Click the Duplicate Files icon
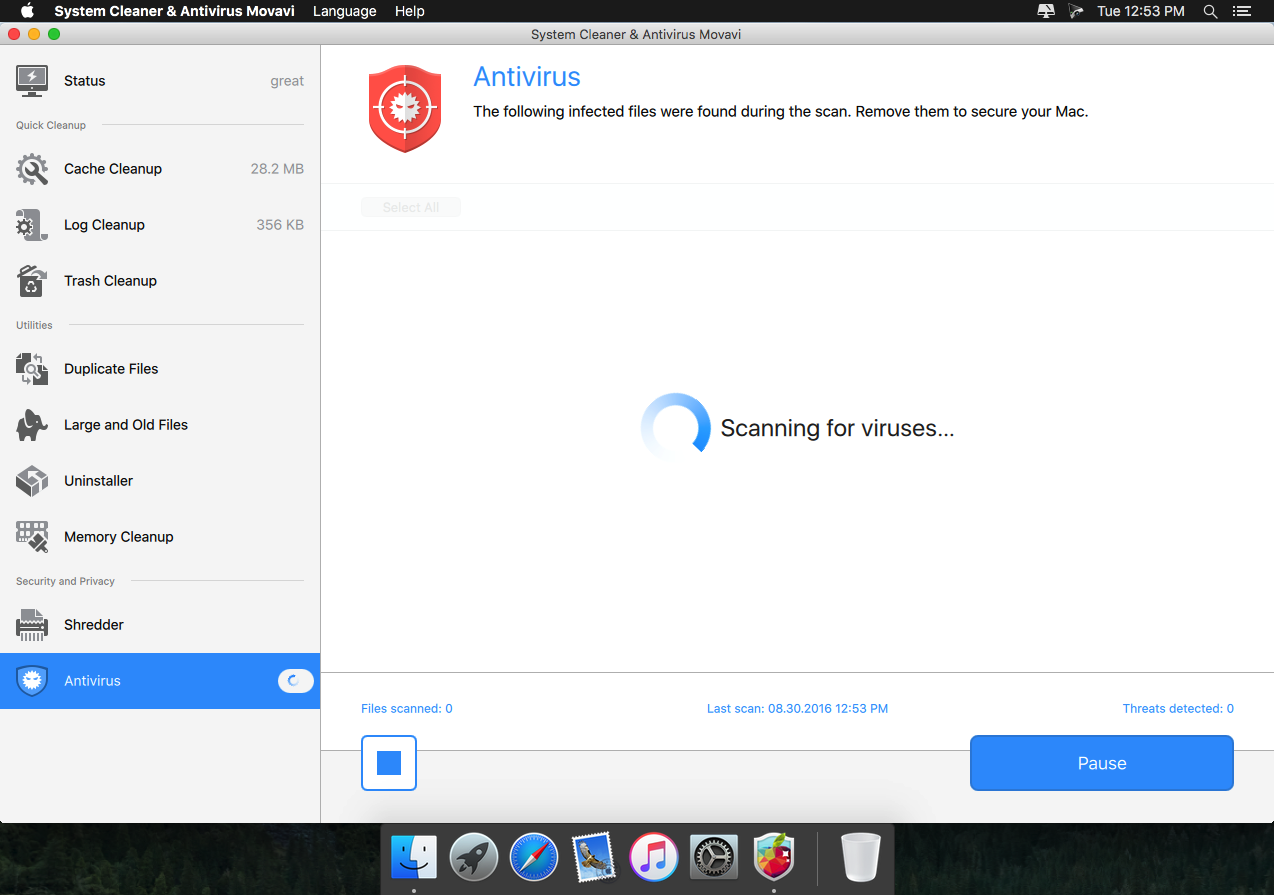This screenshot has width=1274, height=895. point(32,369)
